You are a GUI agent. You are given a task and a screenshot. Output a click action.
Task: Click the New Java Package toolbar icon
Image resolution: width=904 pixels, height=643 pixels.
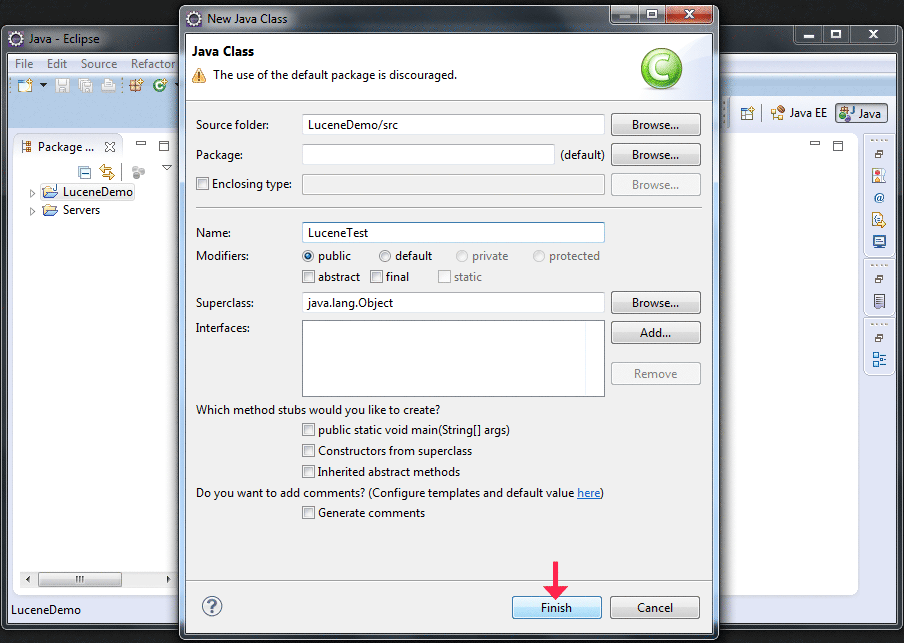tap(136, 86)
